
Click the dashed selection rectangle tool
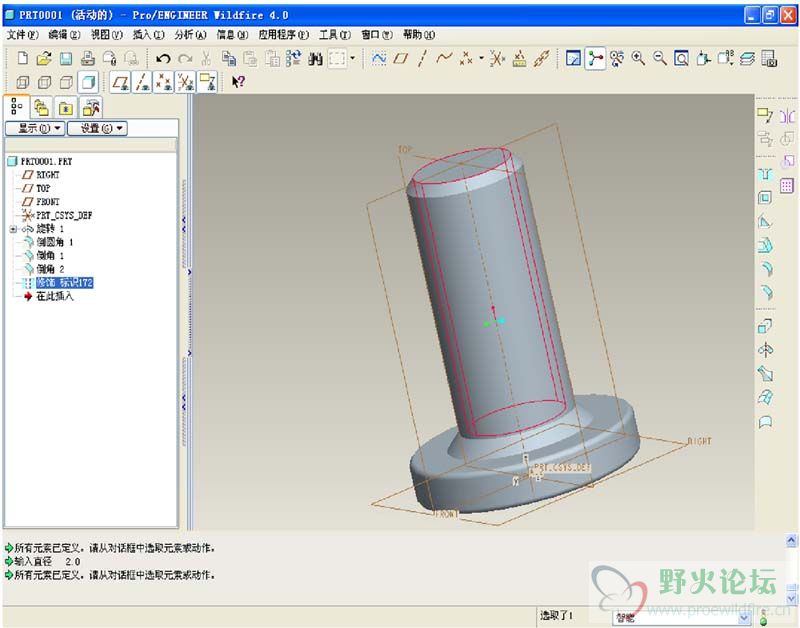coord(337,58)
